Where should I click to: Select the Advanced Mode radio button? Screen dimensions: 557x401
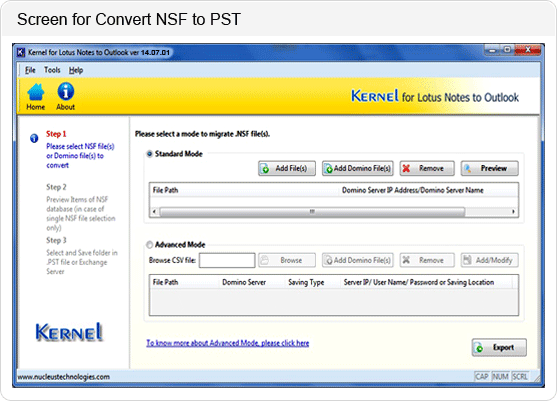pyautogui.click(x=150, y=245)
